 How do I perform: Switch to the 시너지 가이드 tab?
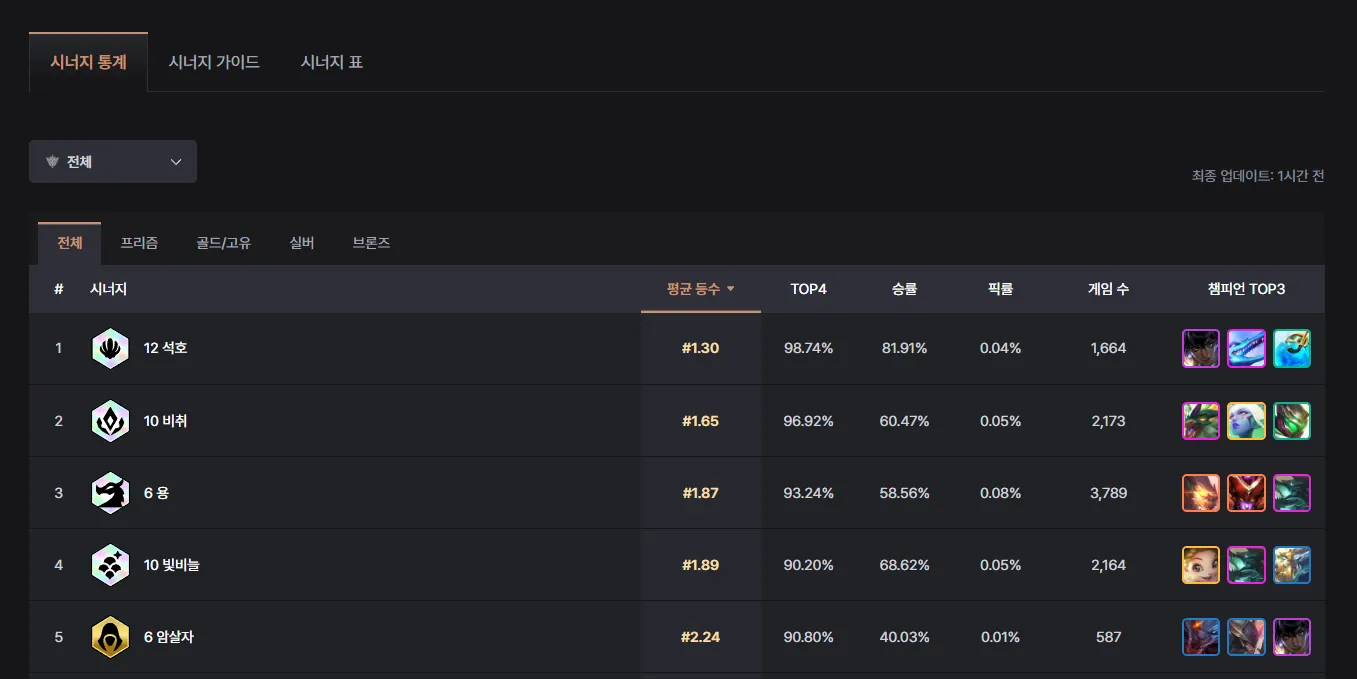pos(214,62)
